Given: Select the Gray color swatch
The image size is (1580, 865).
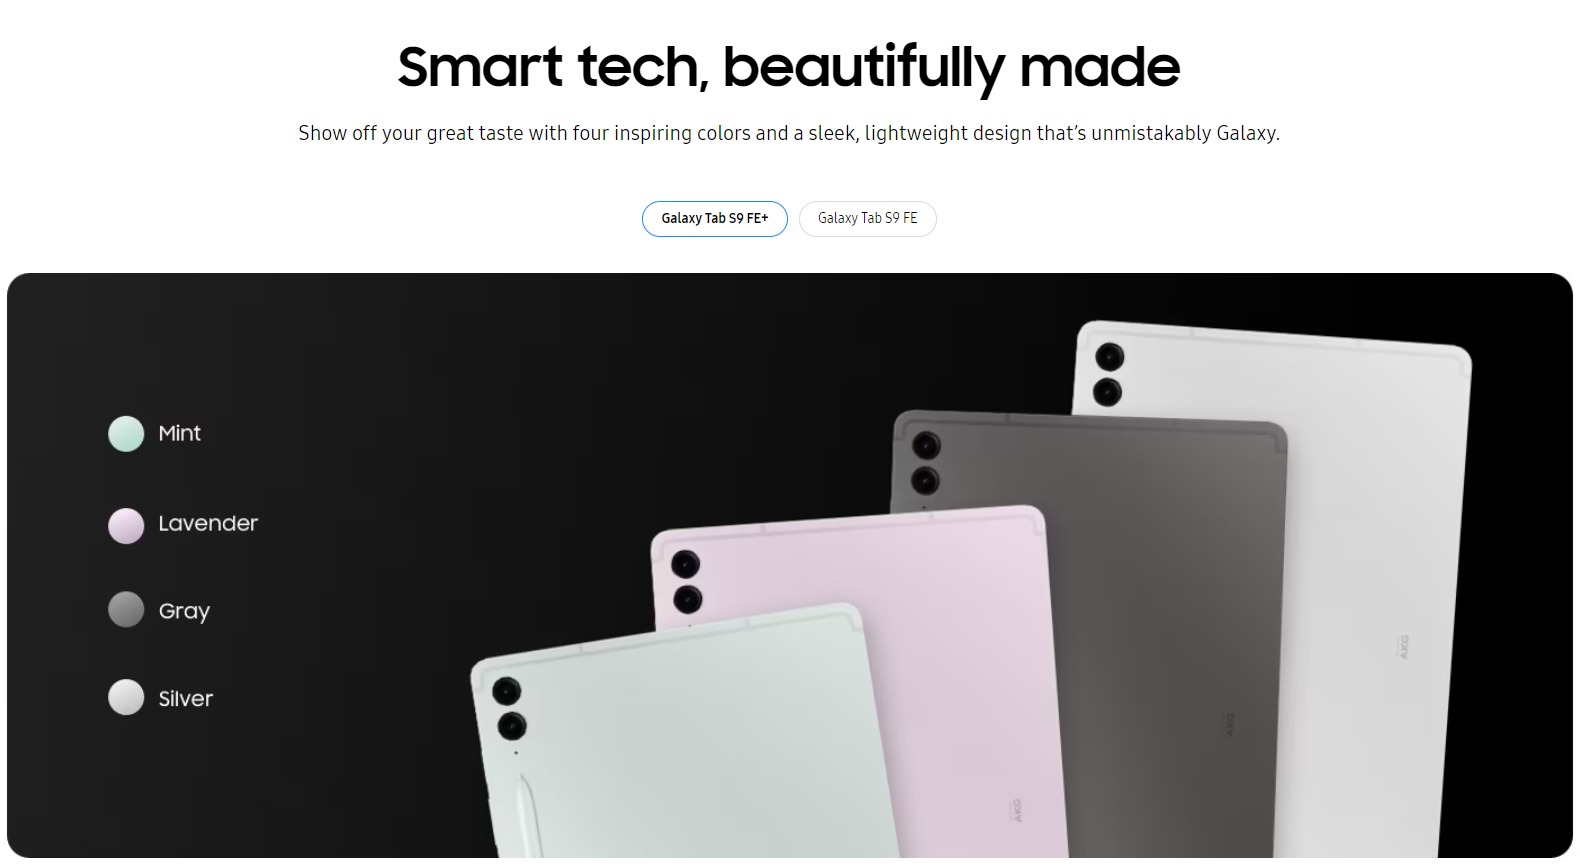Looking at the screenshot, I should [x=126, y=609].
